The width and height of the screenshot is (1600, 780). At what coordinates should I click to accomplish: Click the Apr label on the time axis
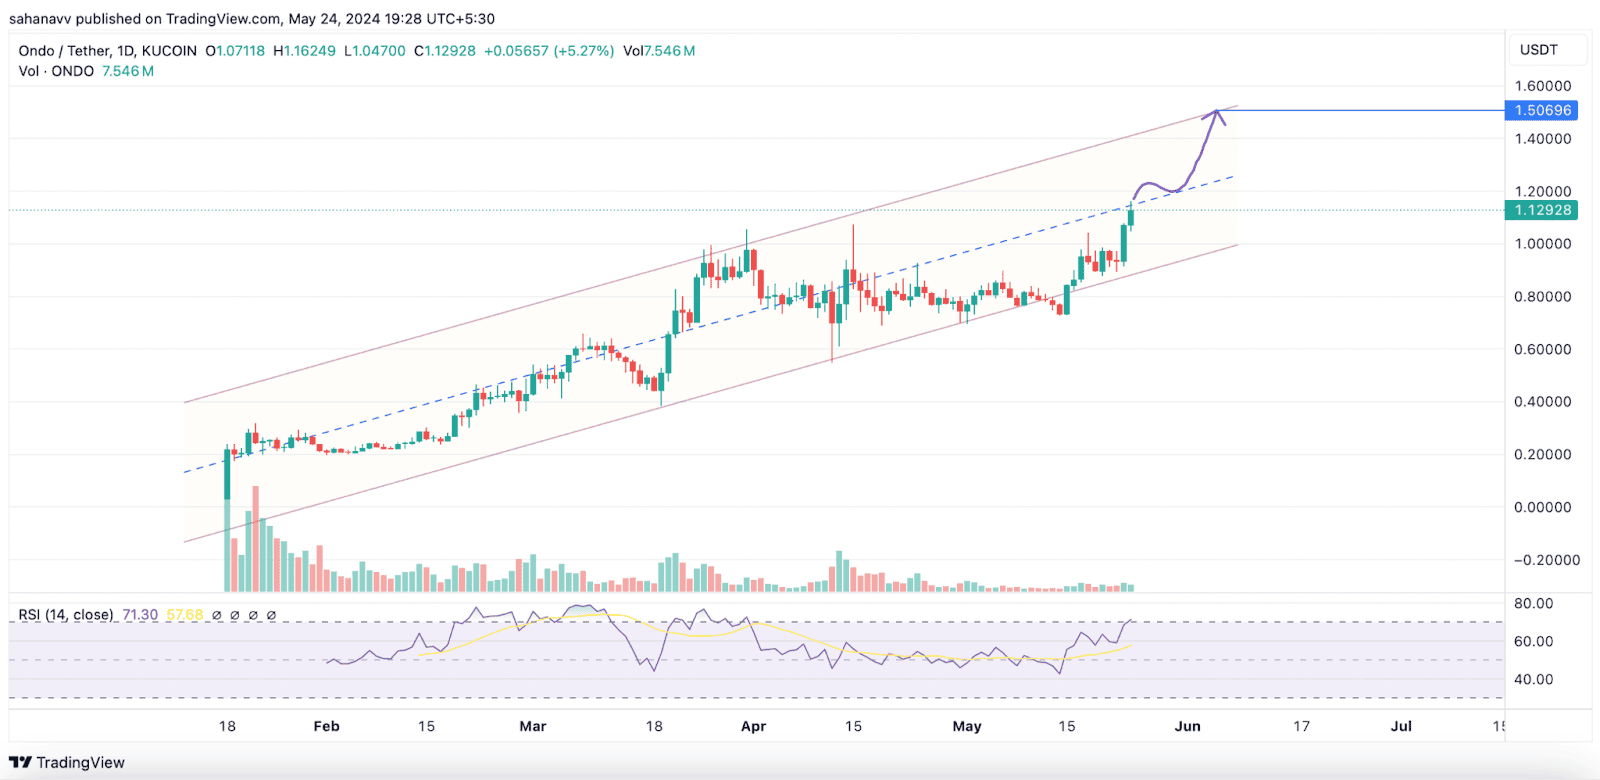click(753, 726)
